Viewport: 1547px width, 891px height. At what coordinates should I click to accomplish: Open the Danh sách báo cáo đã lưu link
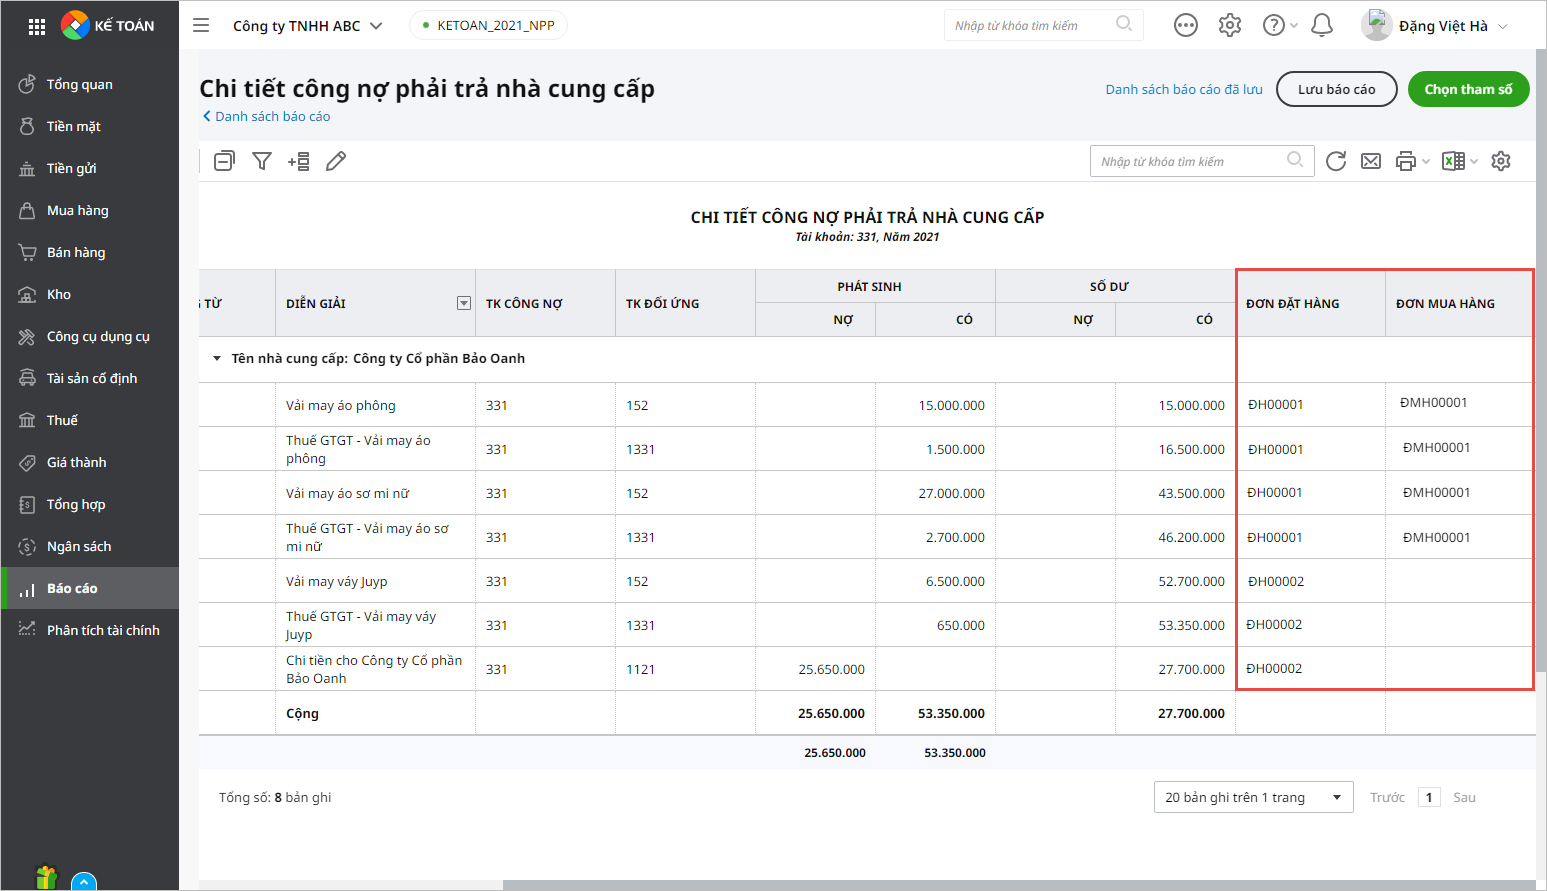pos(1184,89)
